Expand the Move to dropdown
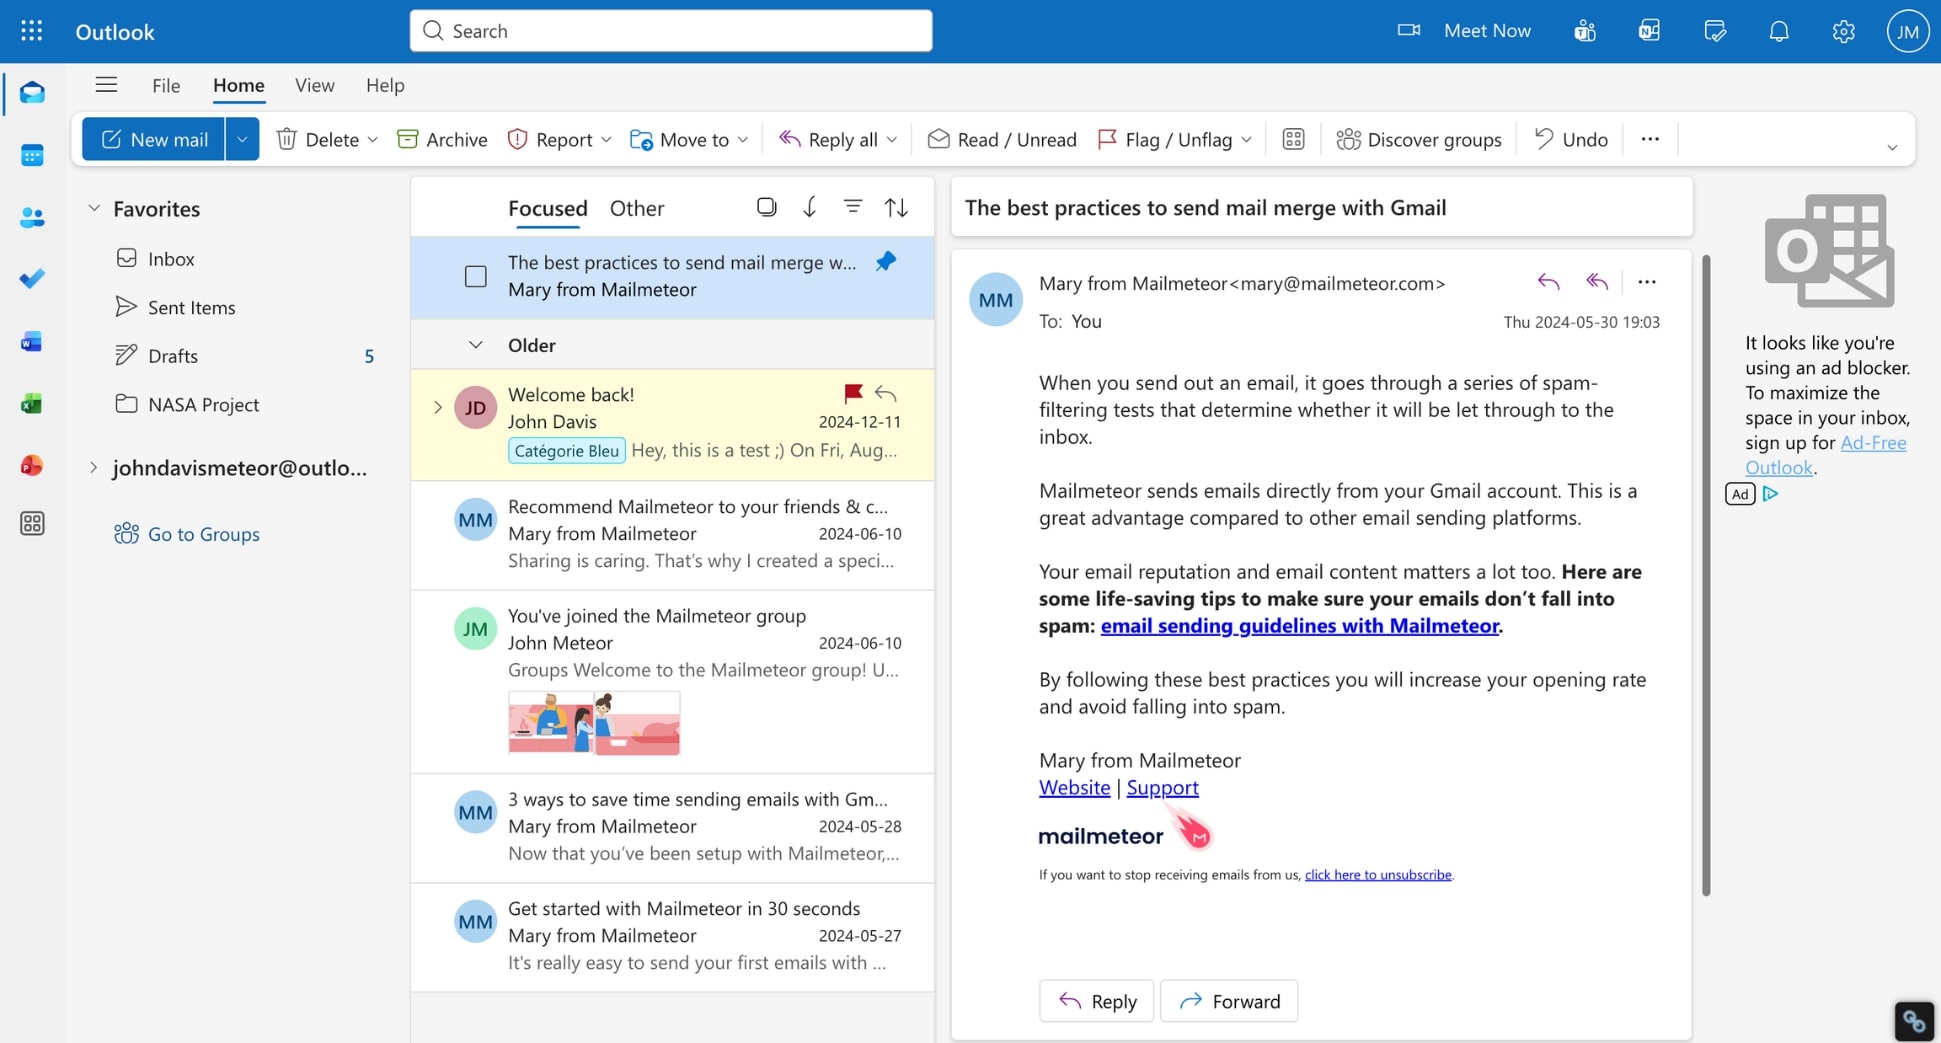The image size is (1941, 1043). point(742,139)
